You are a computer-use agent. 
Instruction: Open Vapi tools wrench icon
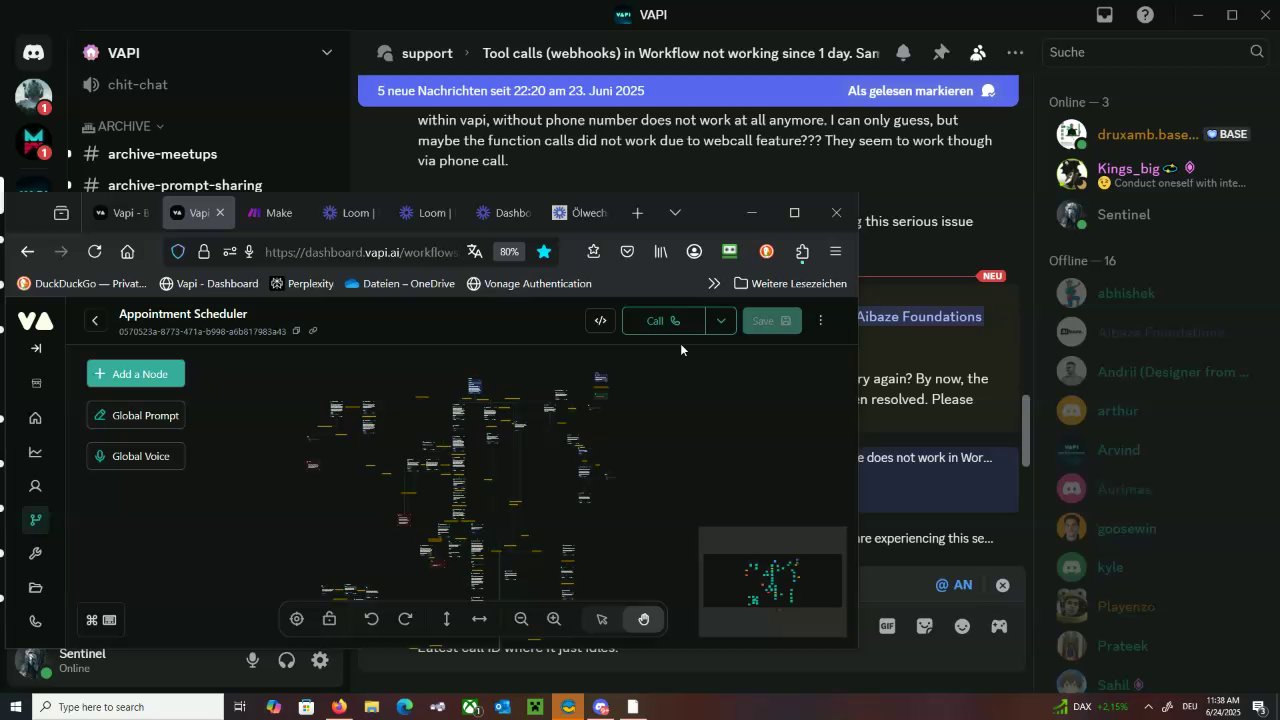tap(36, 553)
